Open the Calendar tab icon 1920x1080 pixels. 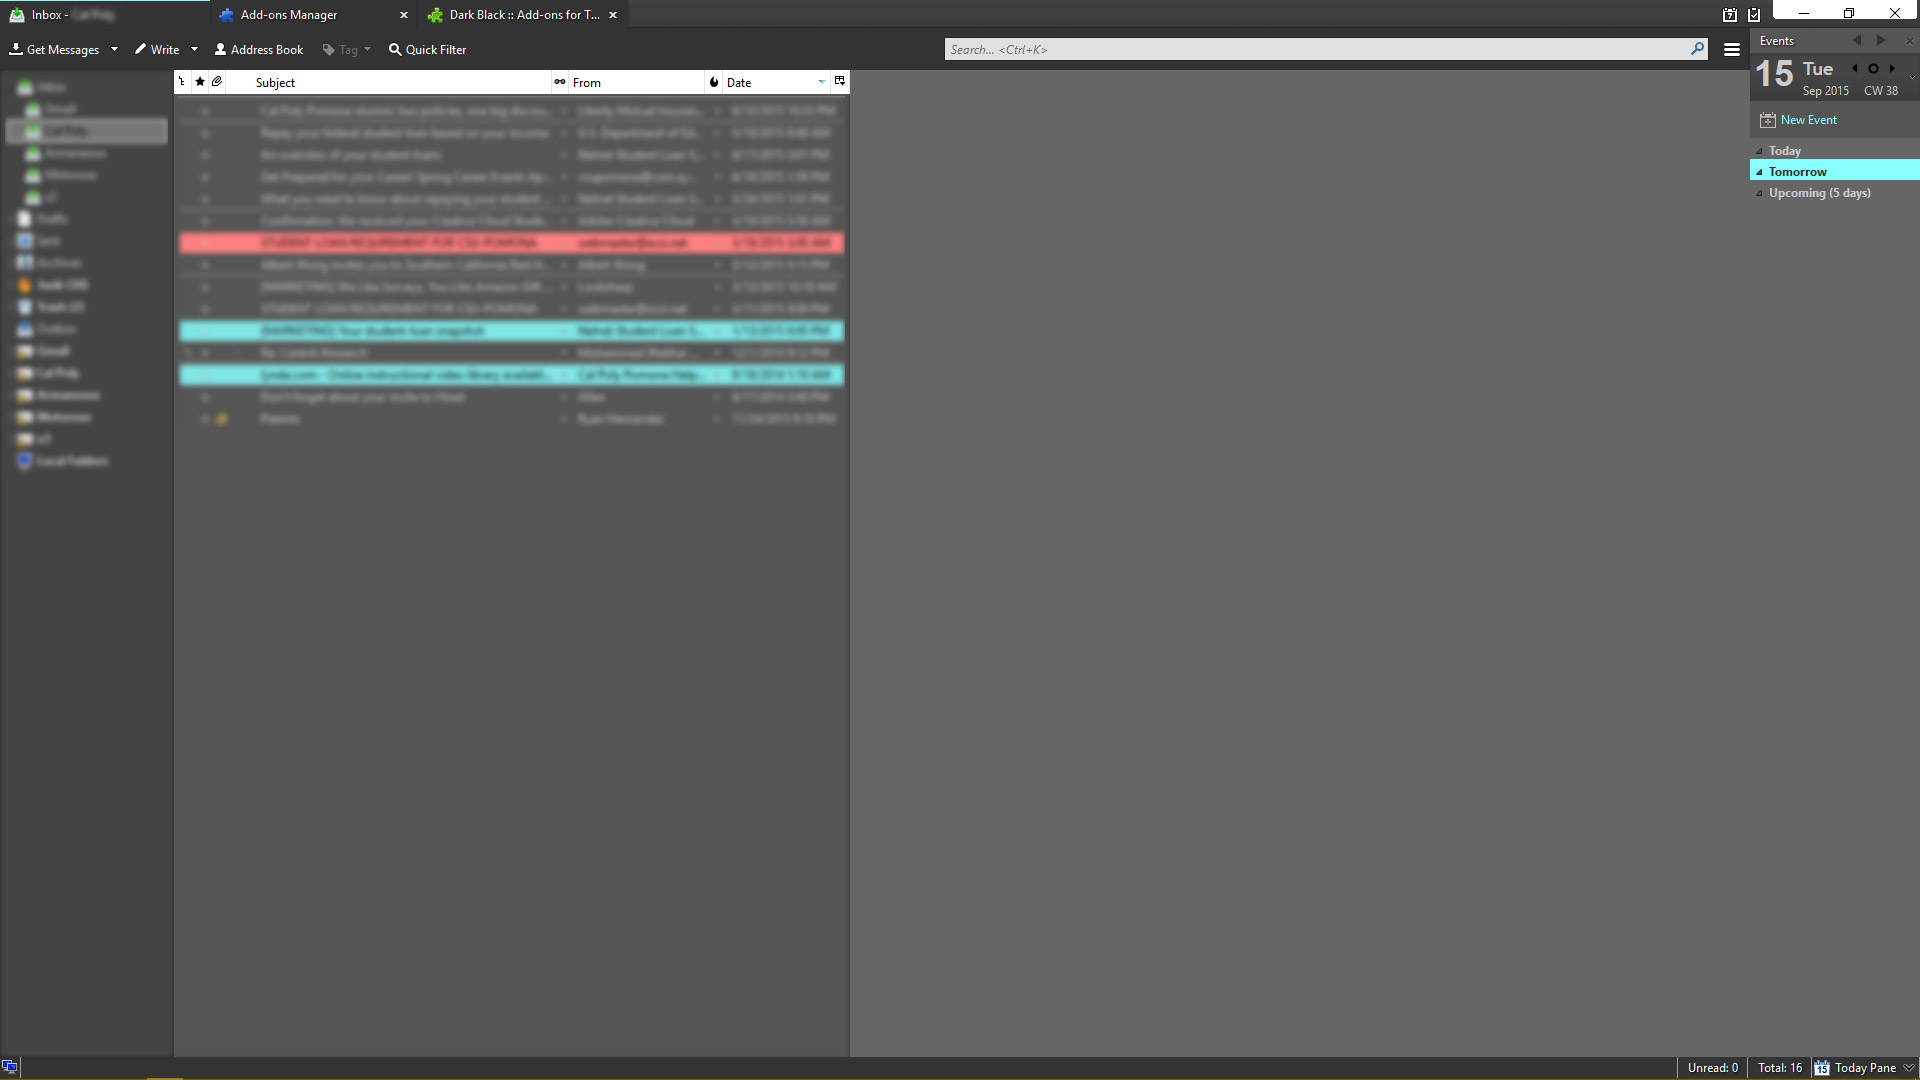pos(1730,15)
